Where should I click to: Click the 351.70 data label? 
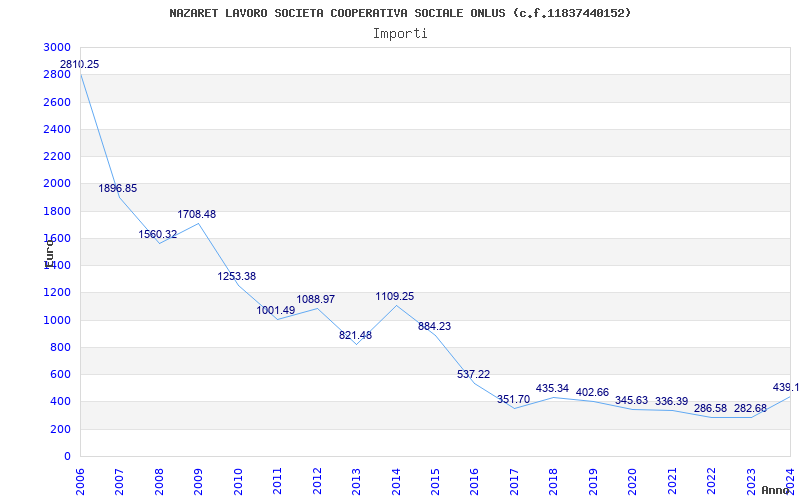(513, 399)
